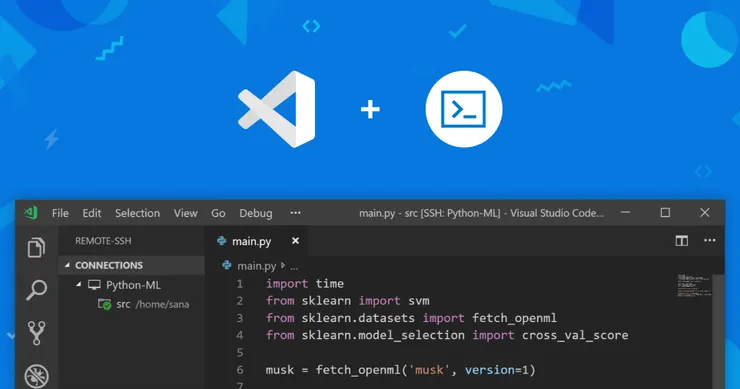Click the VS Code logo in title bar
The height and width of the screenshot is (389, 740).
(31, 213)
